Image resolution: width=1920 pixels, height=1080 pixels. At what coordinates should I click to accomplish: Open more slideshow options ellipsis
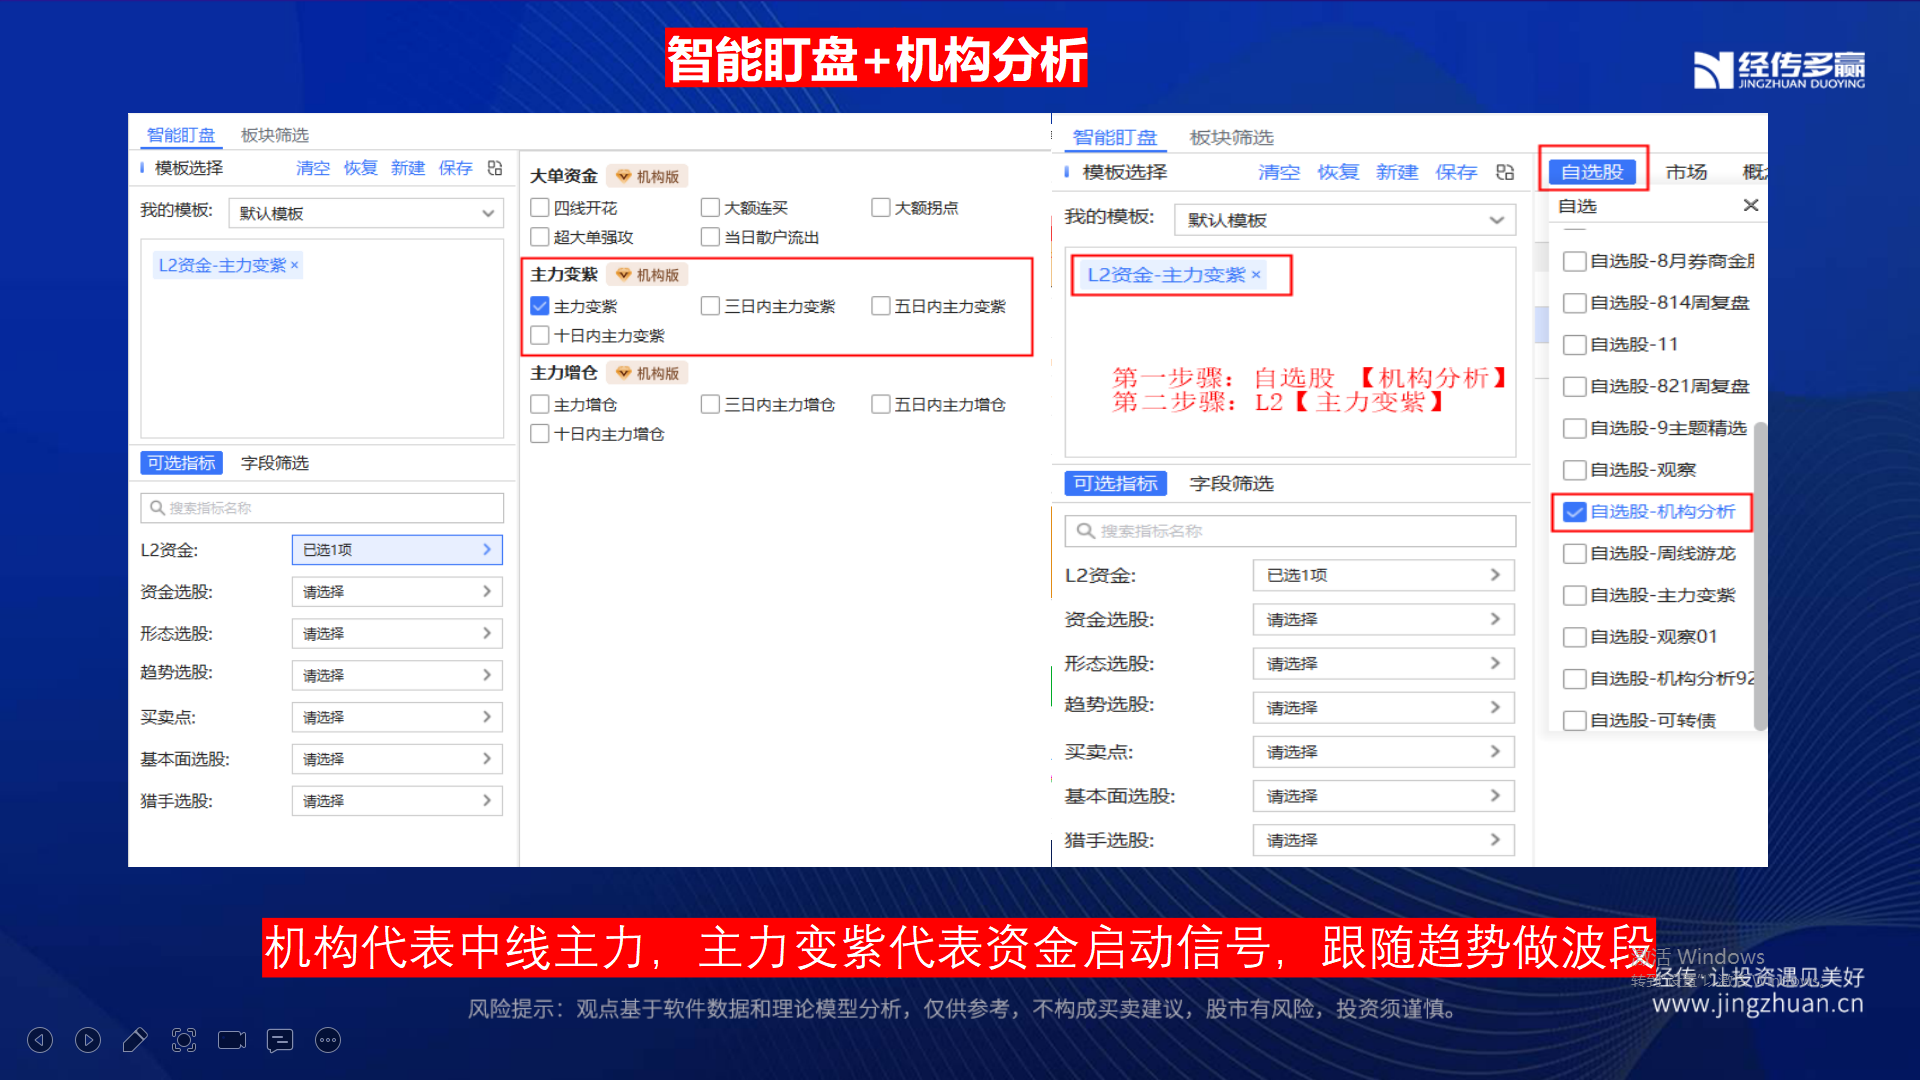pos(328,1040)
